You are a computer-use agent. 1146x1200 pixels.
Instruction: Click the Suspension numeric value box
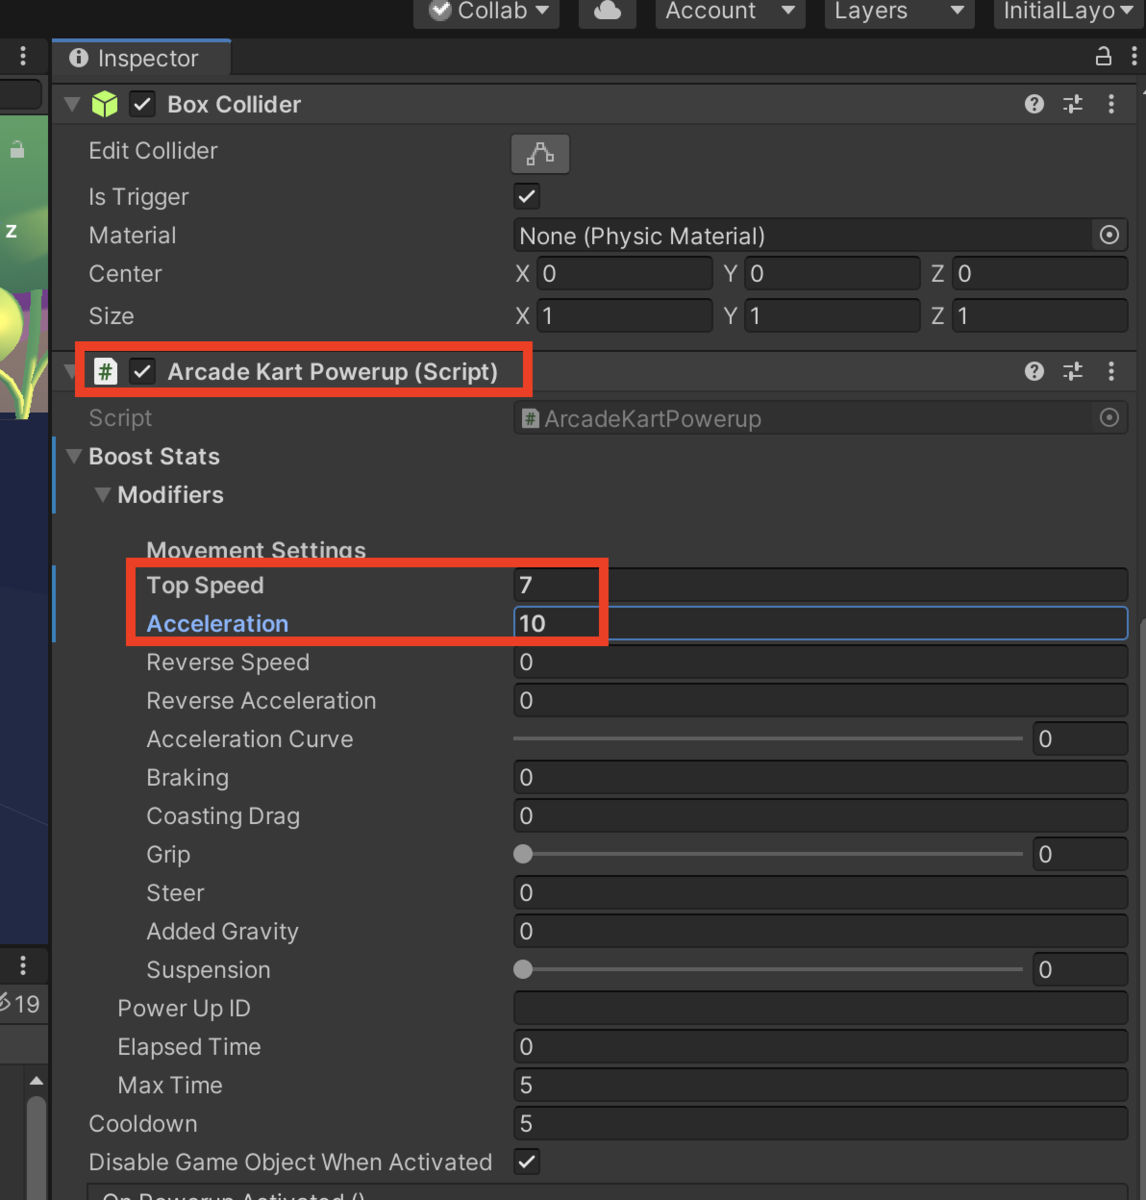pyautogui.click(x=1080, y=969)
